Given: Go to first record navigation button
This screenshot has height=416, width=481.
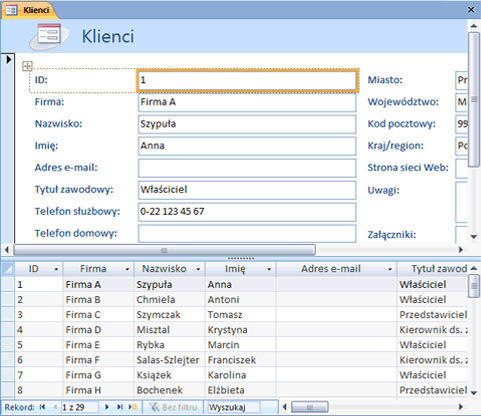Looking at the screenshot, I should (x=42, y=407).
